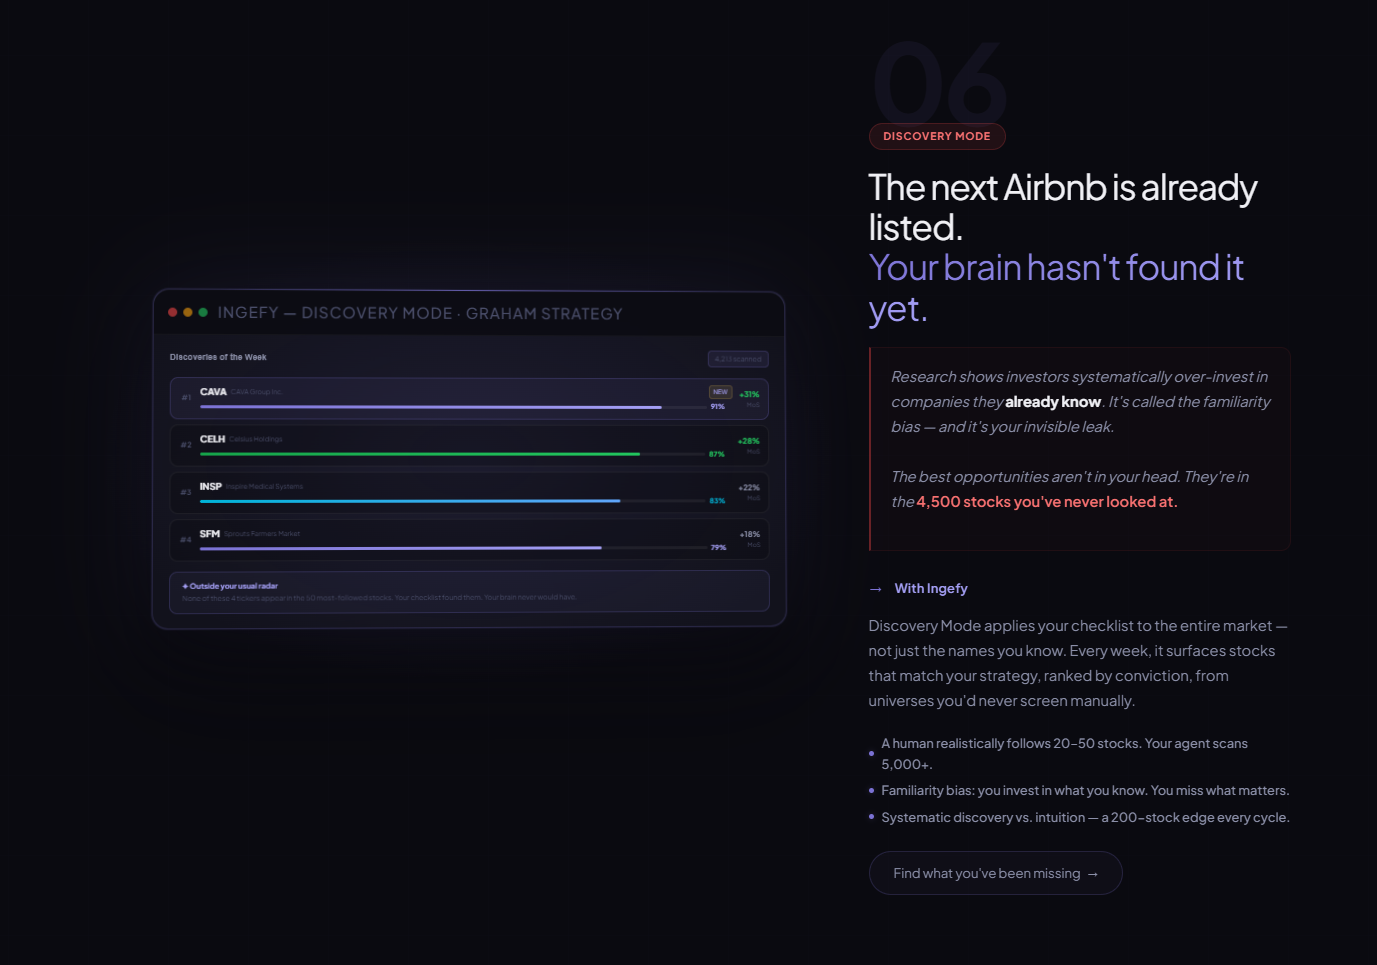
Task: Click the Familiarity bias bullet point
Action: [x=1079, y=791]
